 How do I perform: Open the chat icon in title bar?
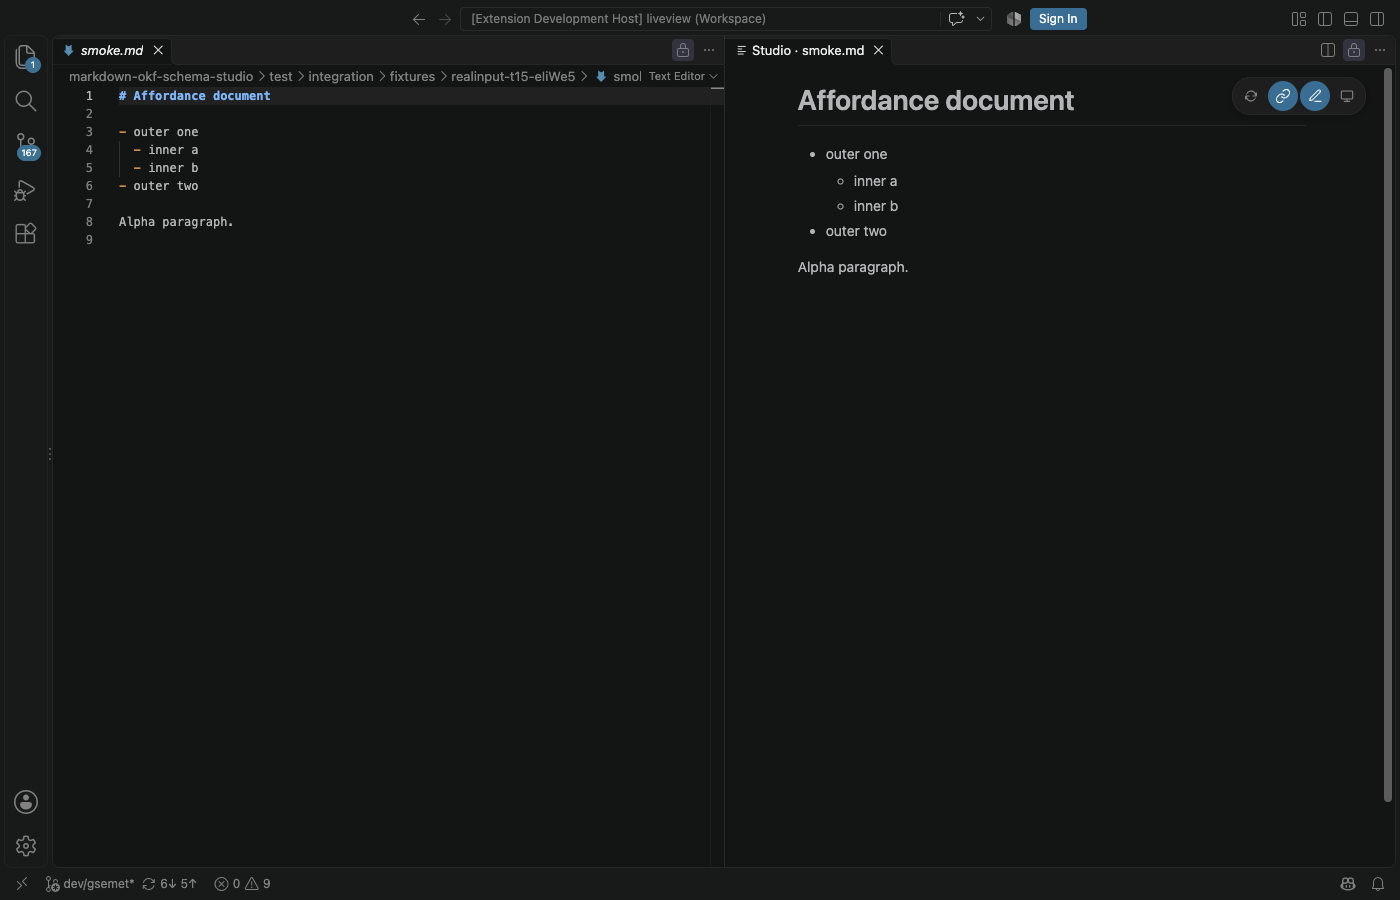click(956, 19)
